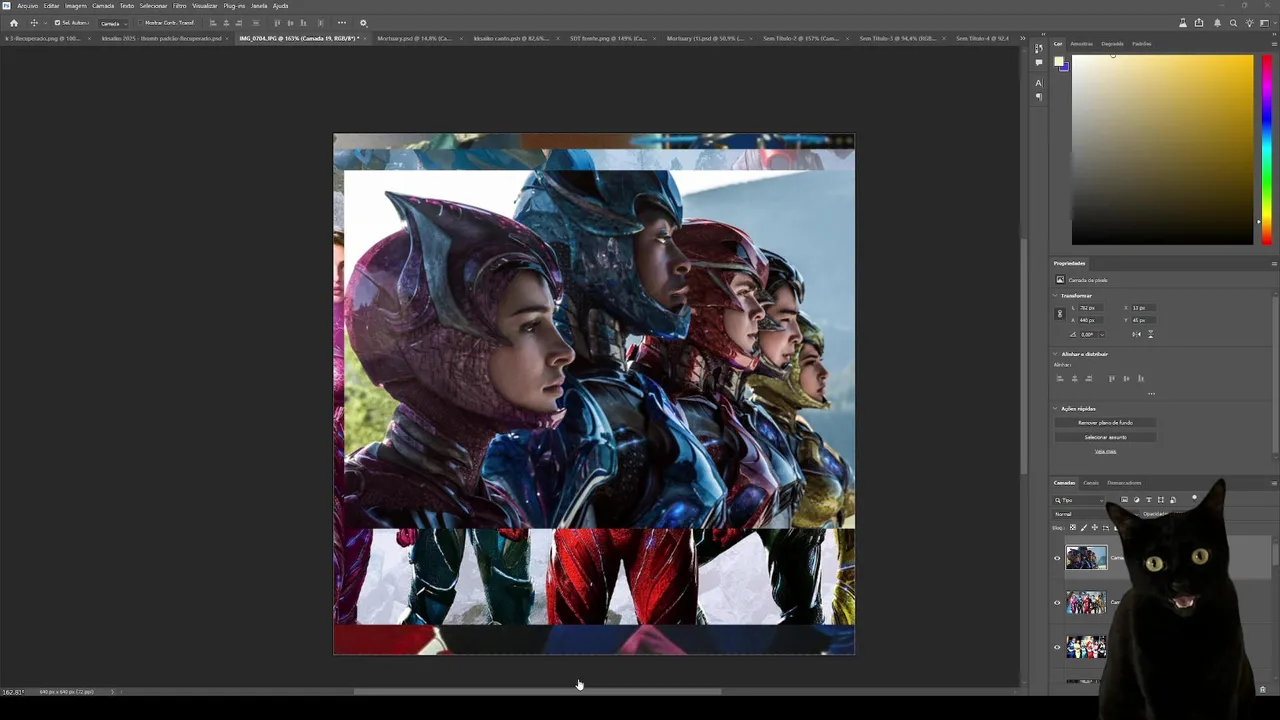Collapse the Transformar section
Viewport: 1280px width, 720px height.
coord(1055,296)
